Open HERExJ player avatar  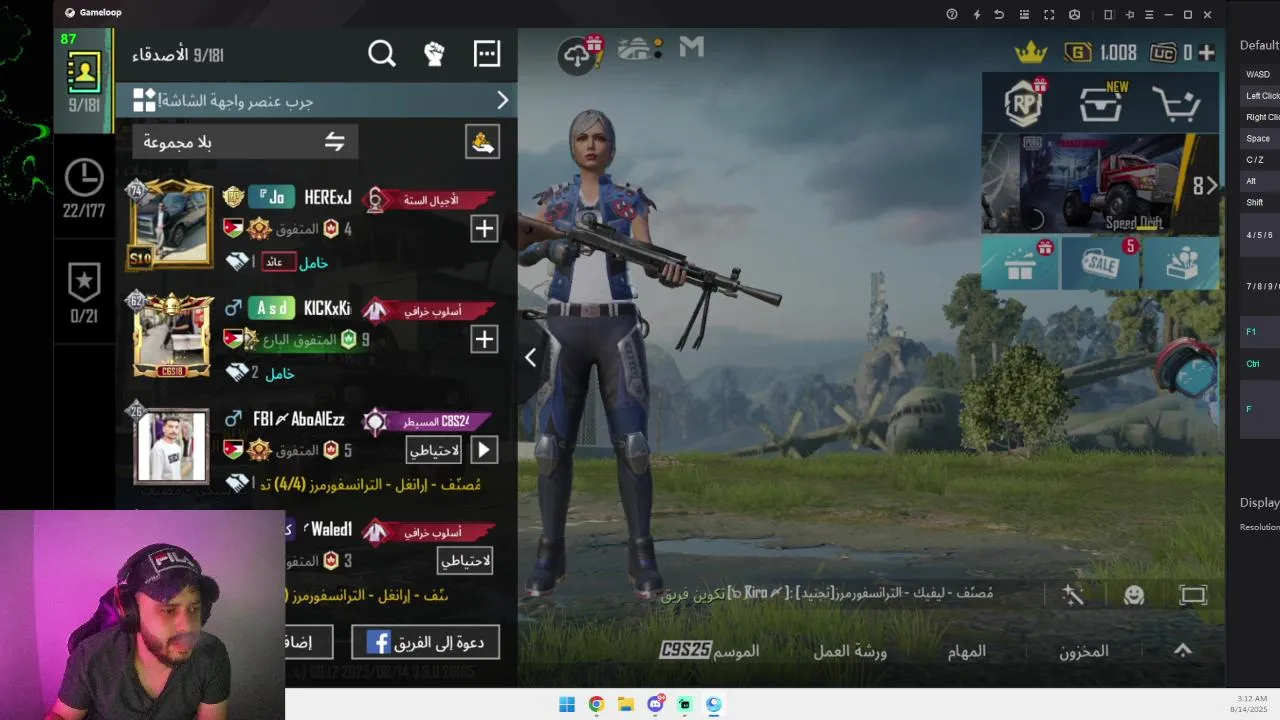[x=171, y=226]
